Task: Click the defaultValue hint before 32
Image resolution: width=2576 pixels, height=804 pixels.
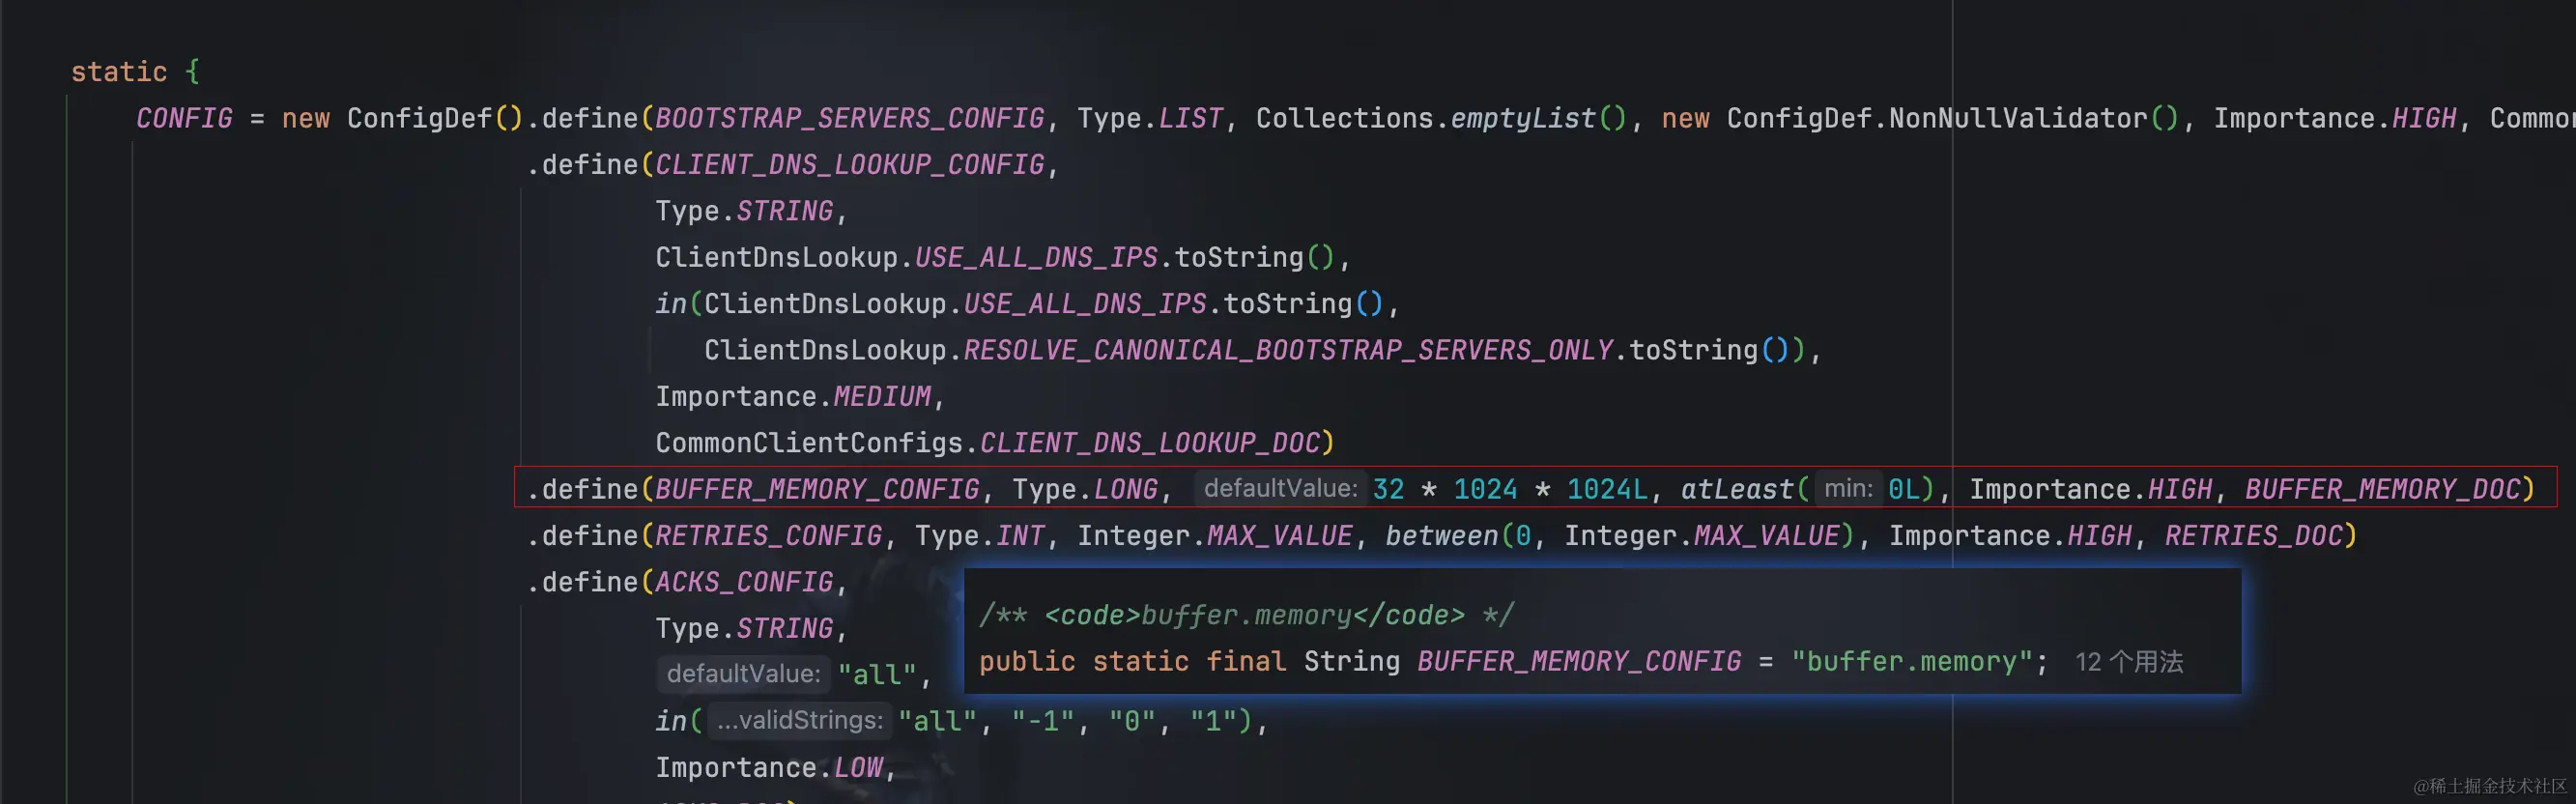Action: click(x=1280, y=488)
